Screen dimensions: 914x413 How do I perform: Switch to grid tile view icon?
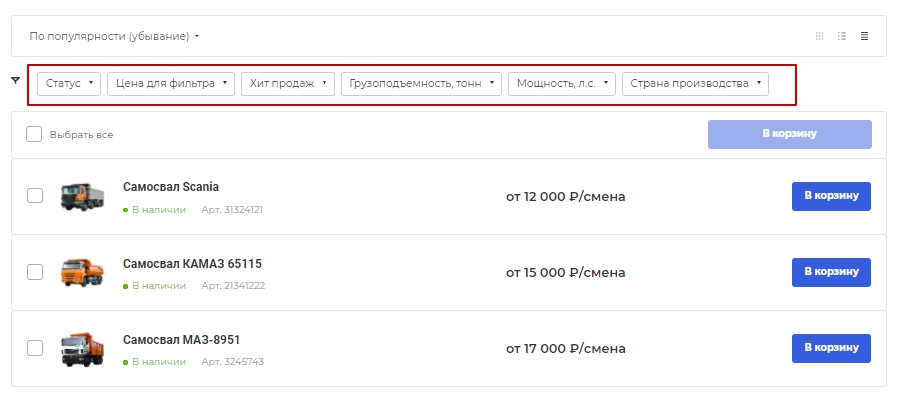click(819, 36)
